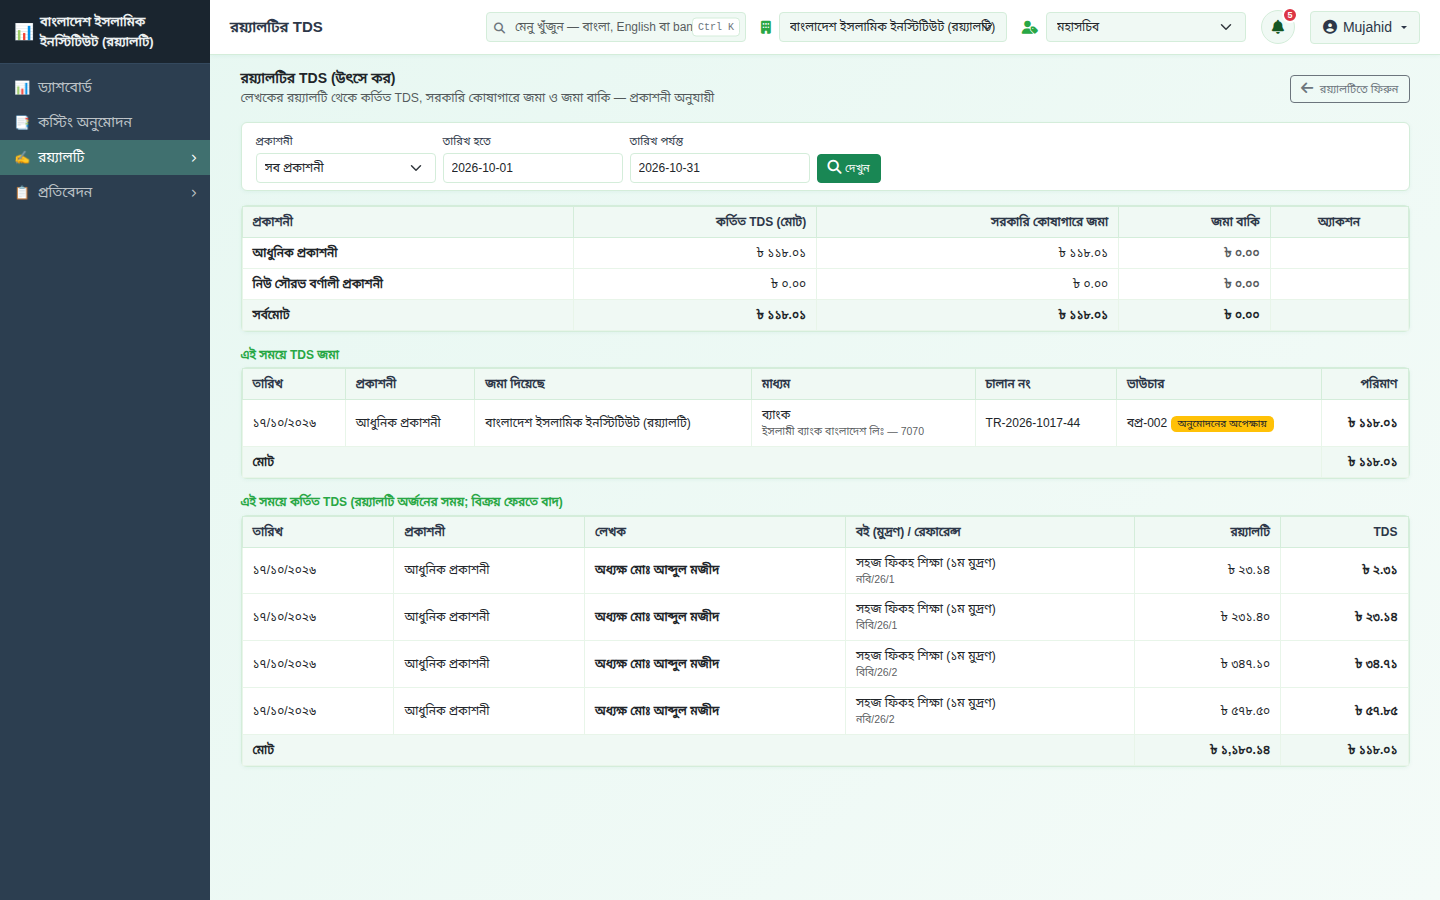Screen dimensions: 1440x900
Task: Click the green organization building icon
Action: tap(765, 27)
